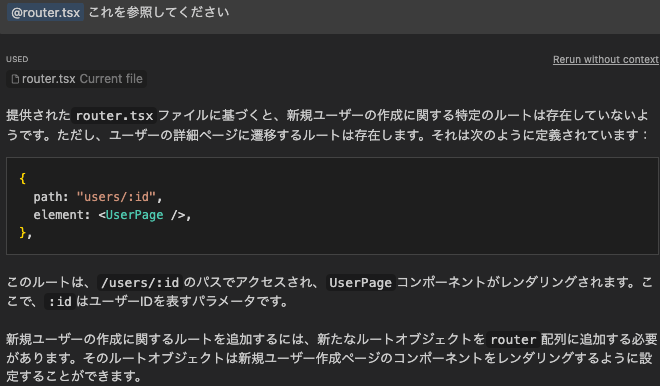Click the prompt text 'これを参照してください'
The height and width of the screenshot is (386, 660).
click(x=159, y=12)
